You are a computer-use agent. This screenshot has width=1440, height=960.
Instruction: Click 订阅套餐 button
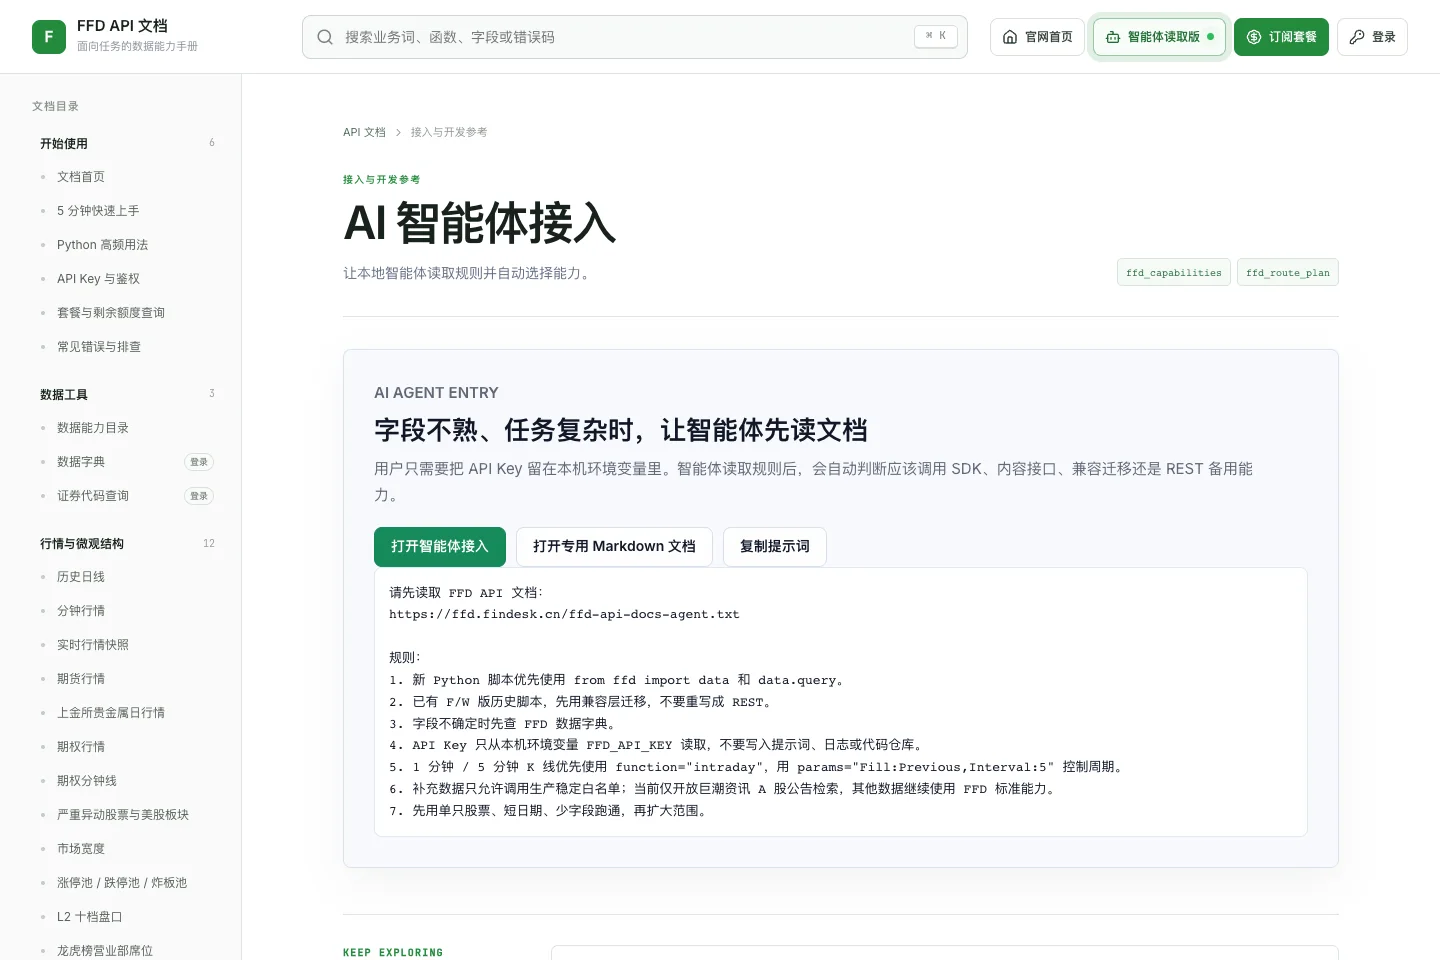1281,37
